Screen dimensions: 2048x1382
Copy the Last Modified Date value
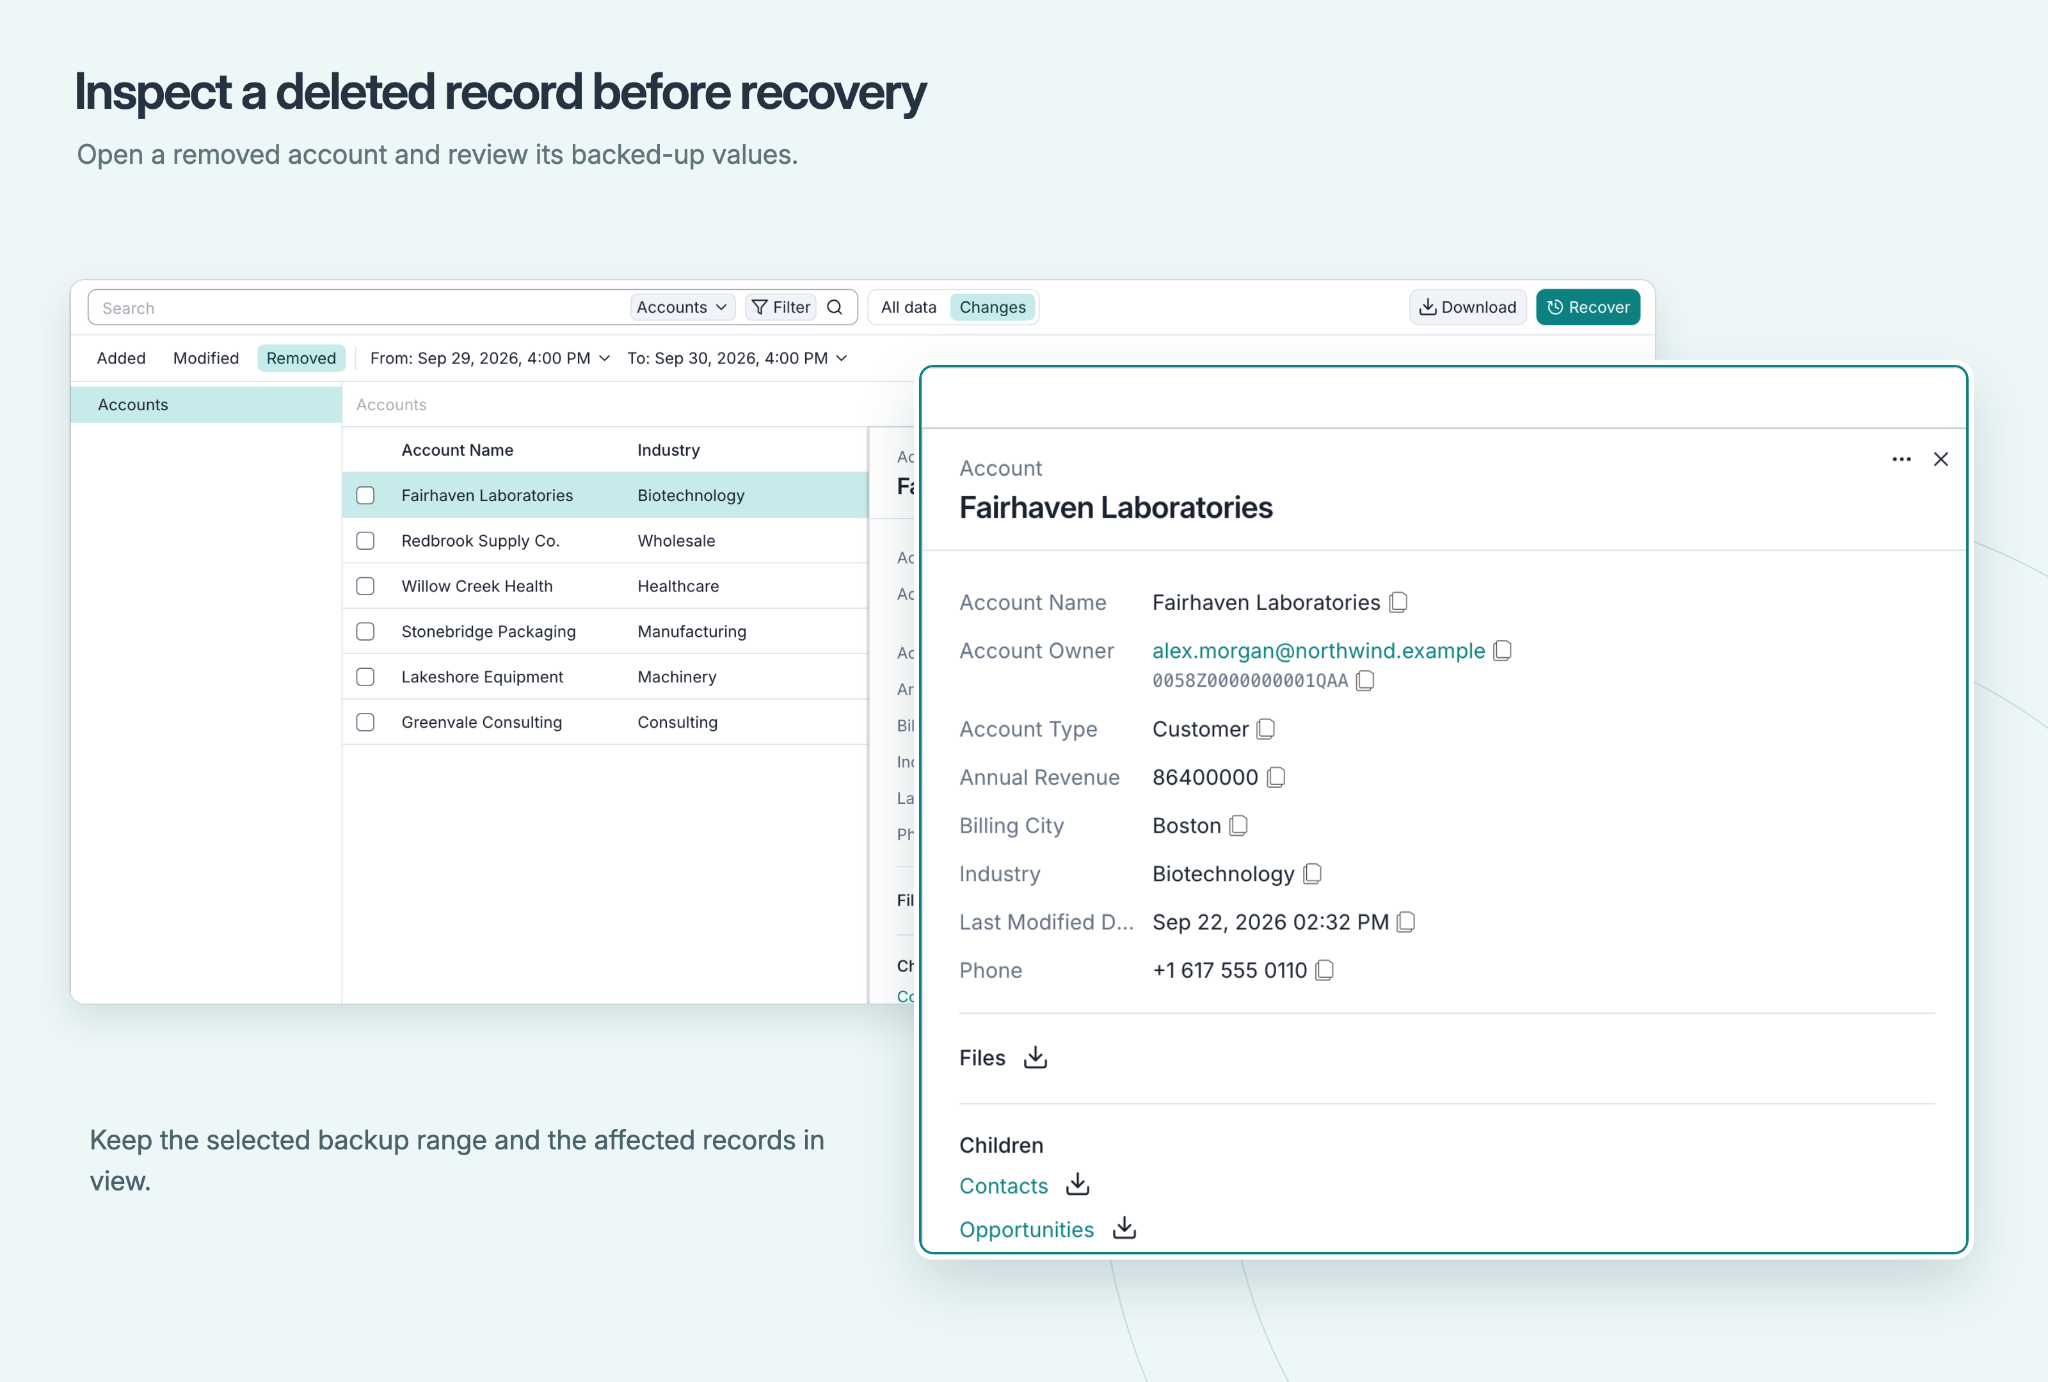[1406, 922]
